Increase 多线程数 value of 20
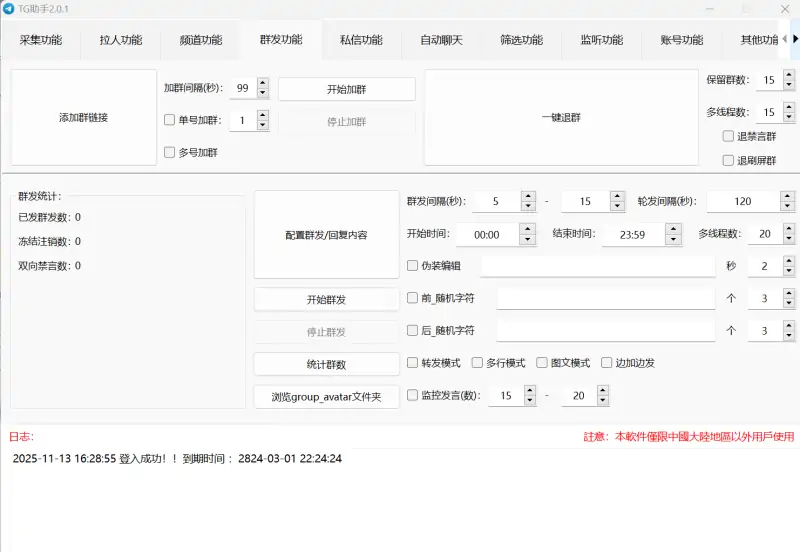Image resolution: width=800 pixels, height=552 pixels. (x=789, y=229)
